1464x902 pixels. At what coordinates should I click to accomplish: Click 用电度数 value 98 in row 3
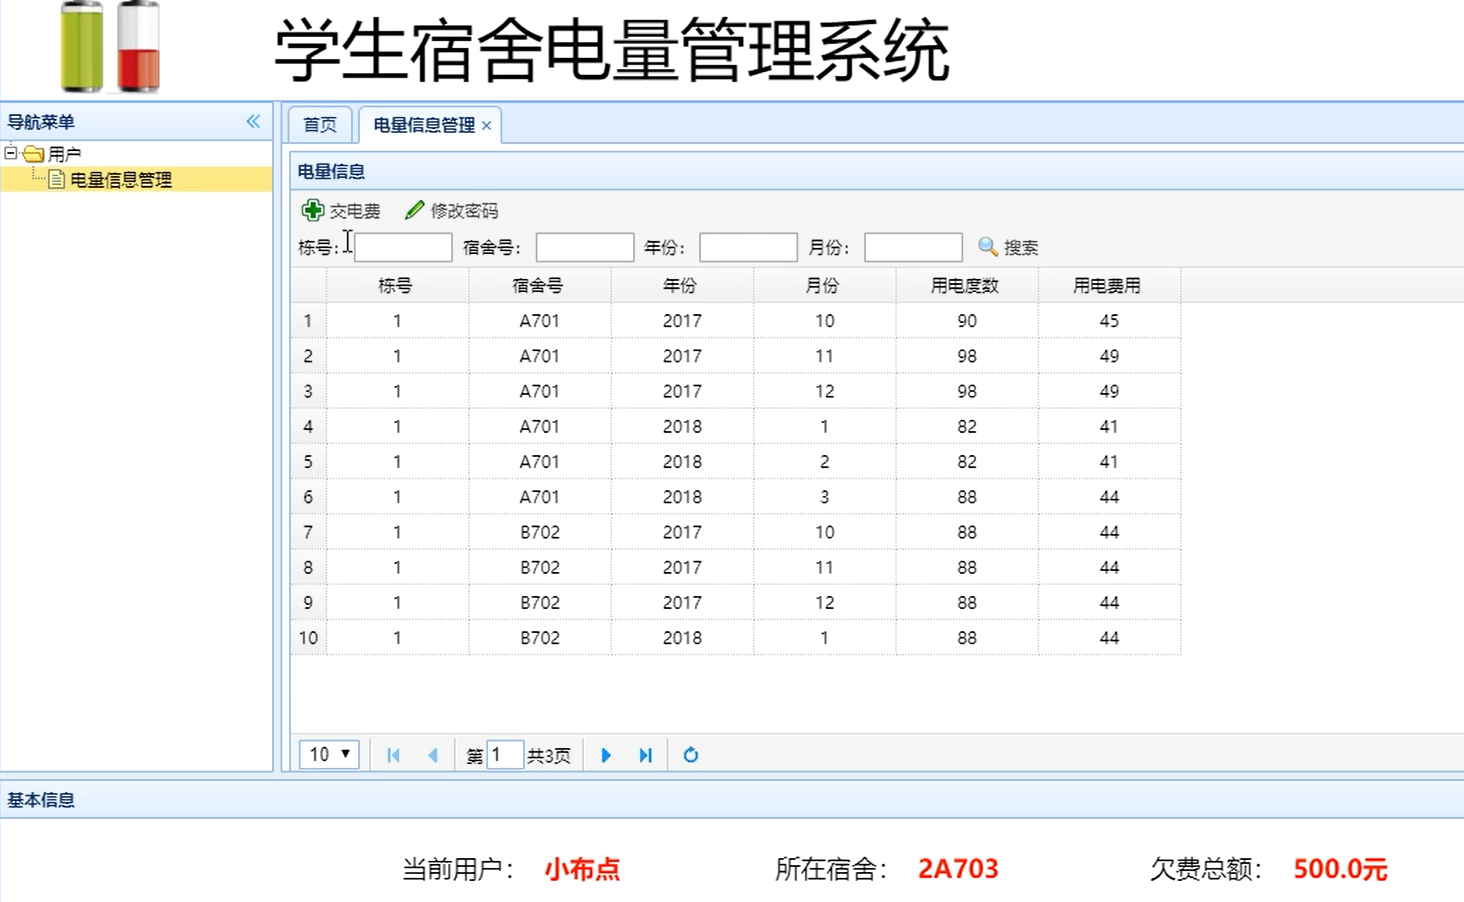tap(966, 391)
